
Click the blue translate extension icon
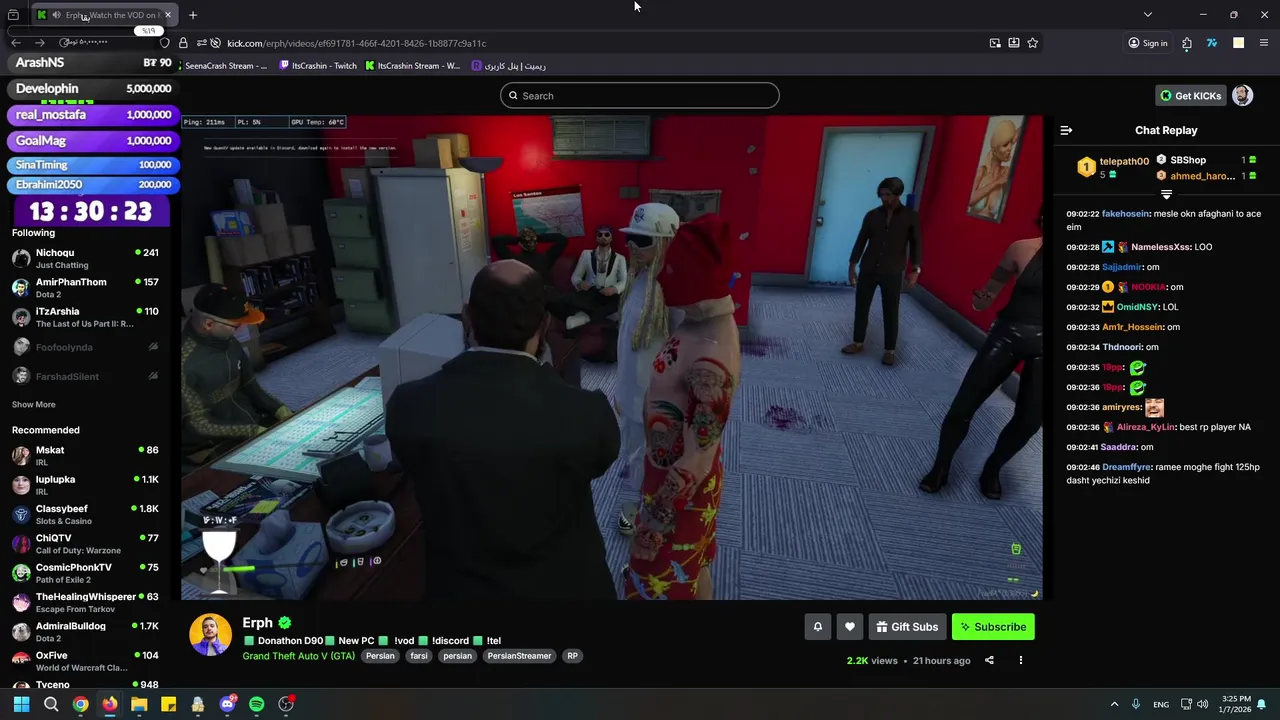pyautogui.click(x=1212, y=43)
